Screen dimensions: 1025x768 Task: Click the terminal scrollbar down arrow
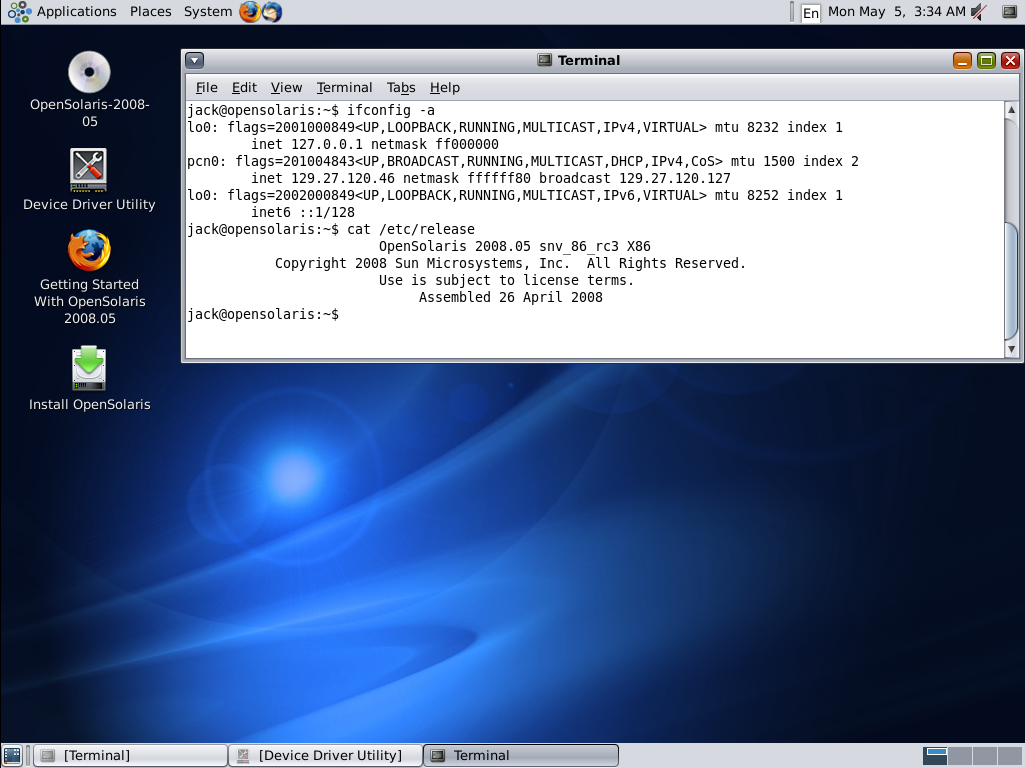[x=1011, y=349]
